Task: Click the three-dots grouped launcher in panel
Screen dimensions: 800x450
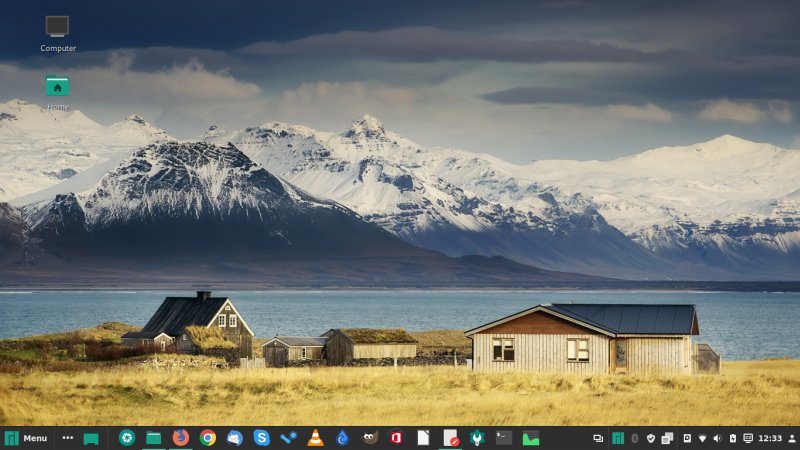Action: click(67, 438)
